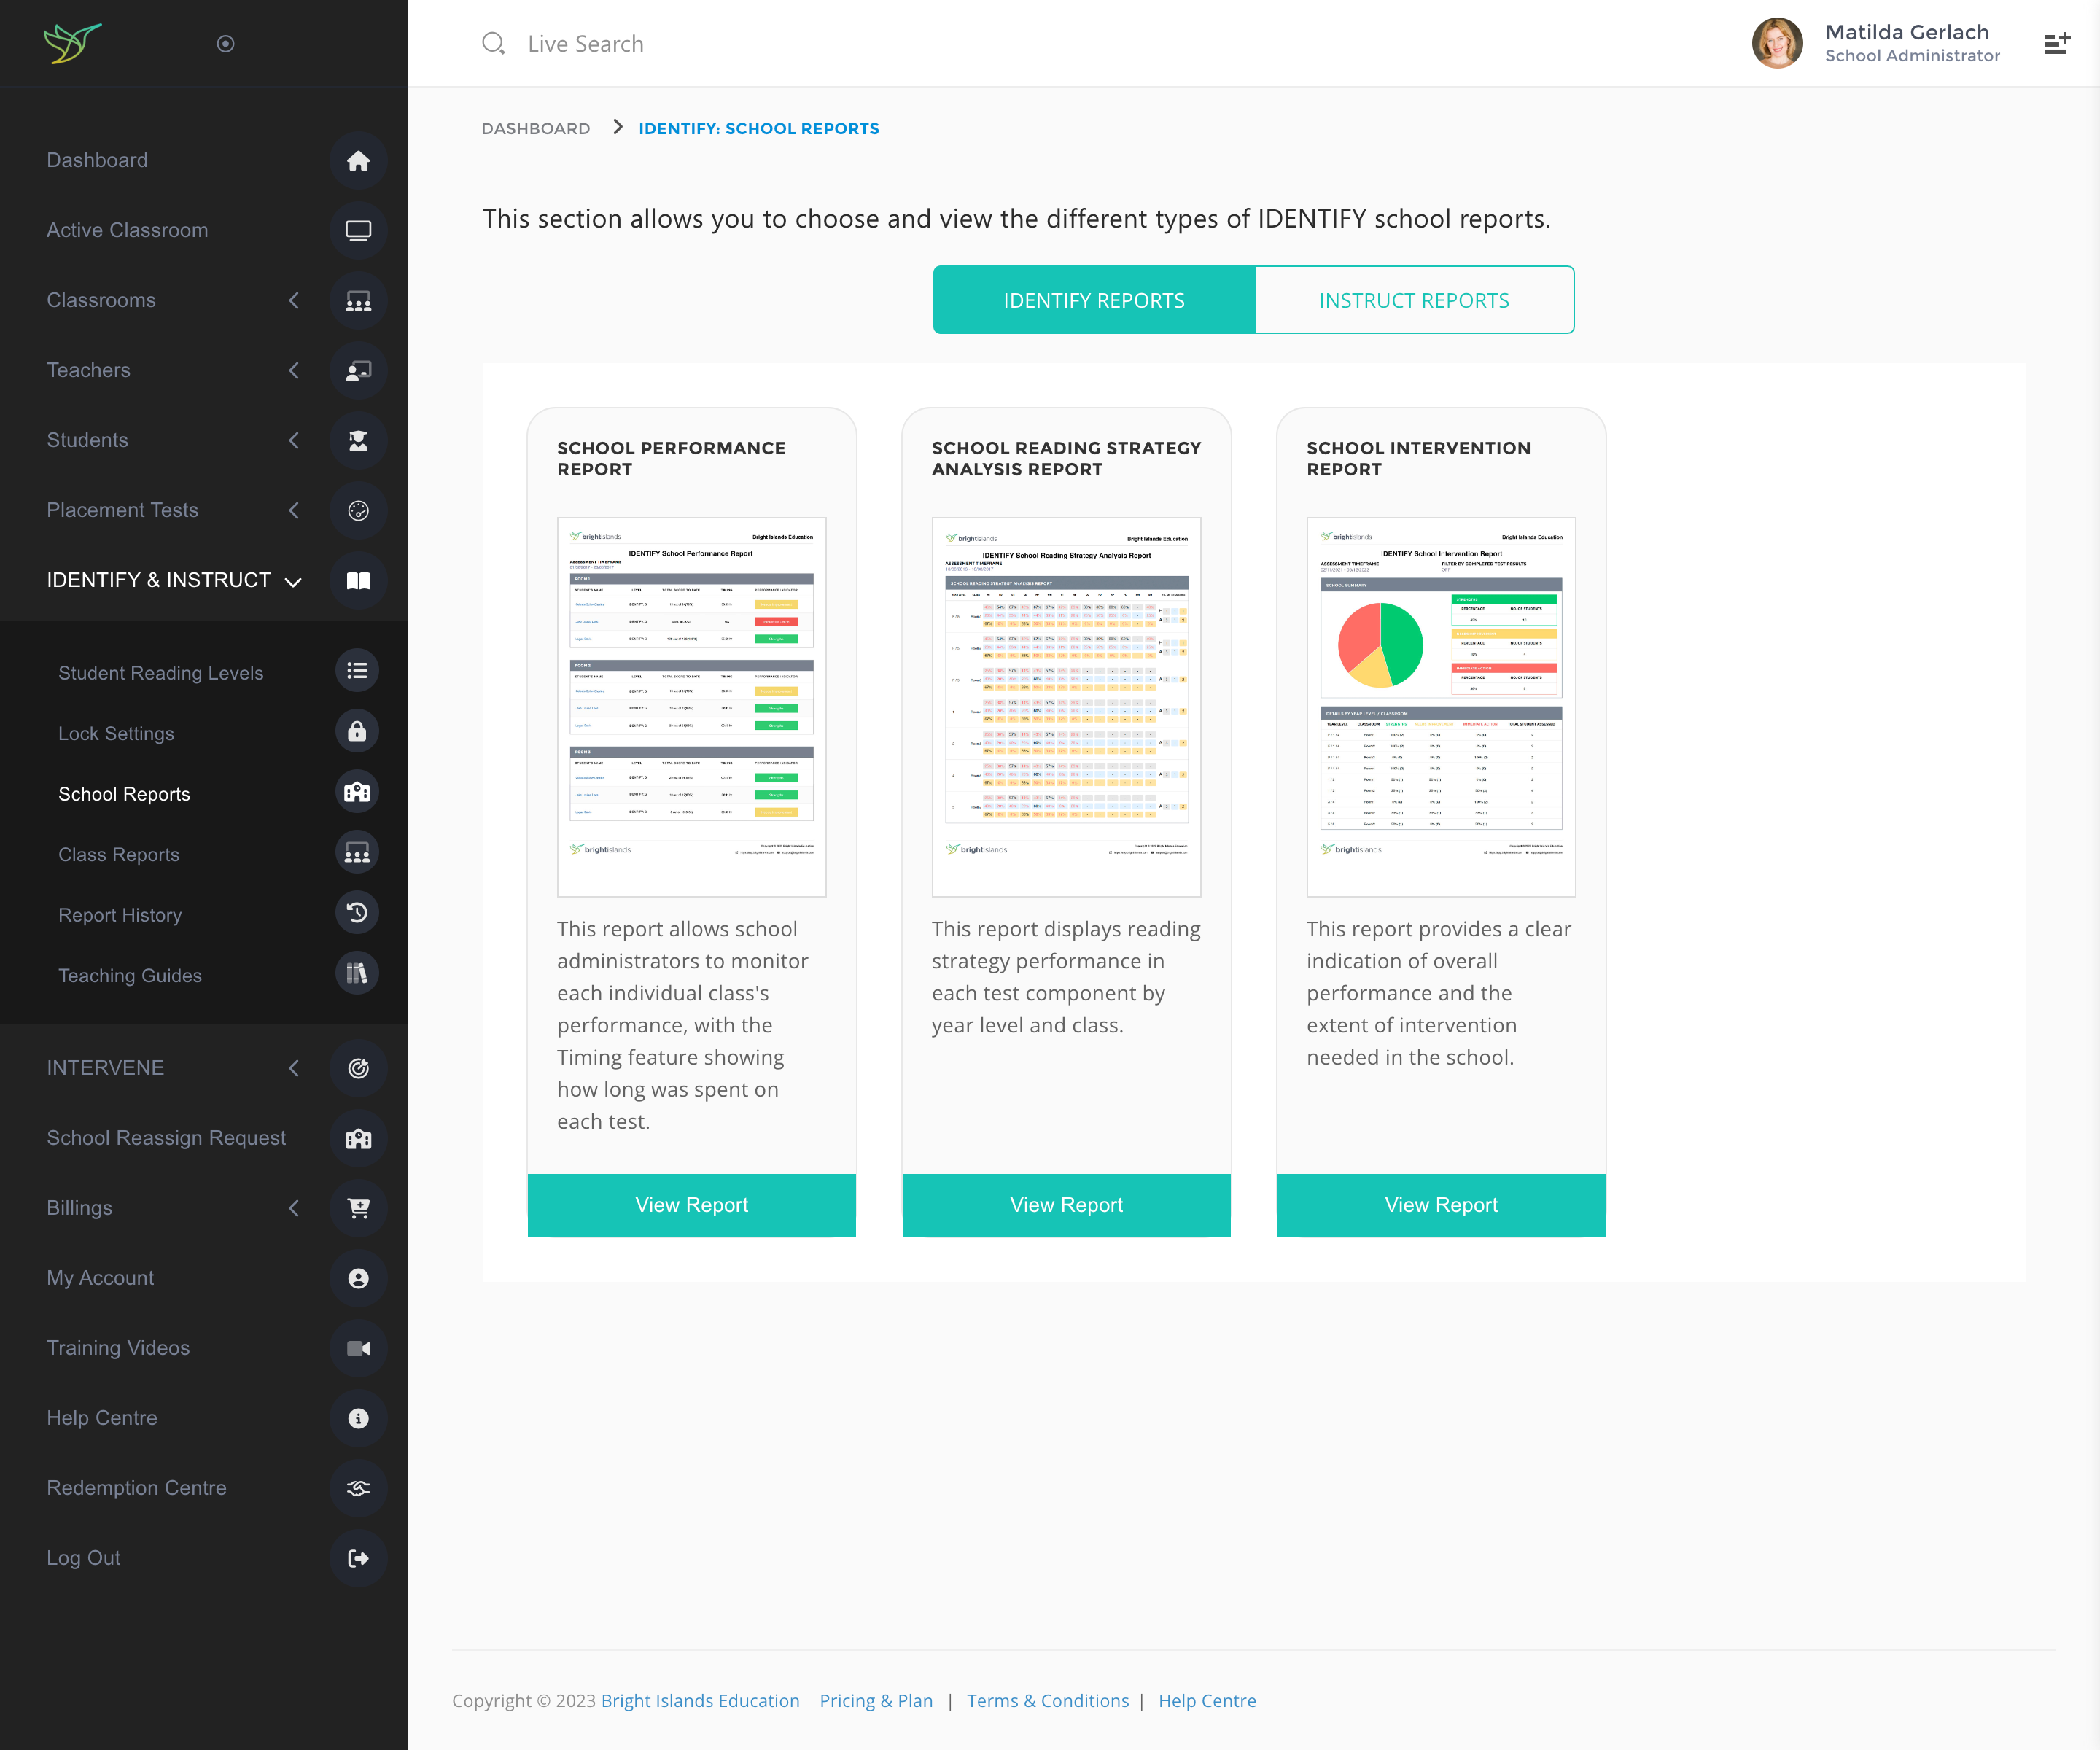Switch to INSTRUCT REPORTS tab
Image resolution: width=2100 pixels, height=1750 pixels.
pos(1414,300)
